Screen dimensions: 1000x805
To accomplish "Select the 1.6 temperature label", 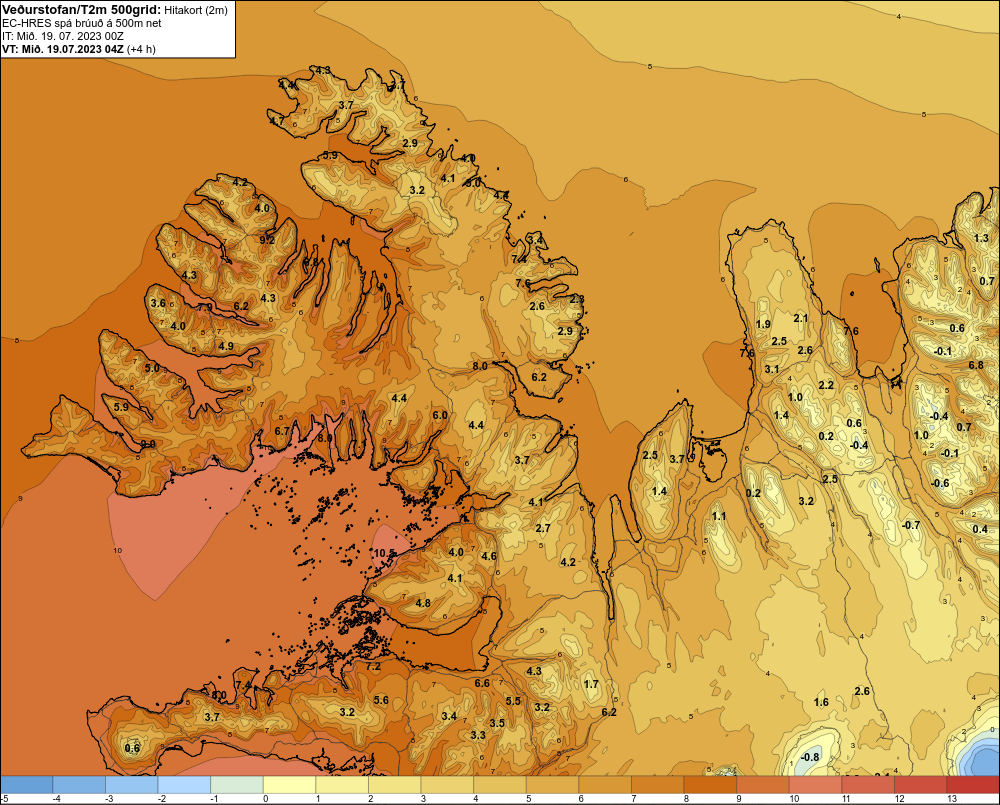I will click(x=821, y=702).
